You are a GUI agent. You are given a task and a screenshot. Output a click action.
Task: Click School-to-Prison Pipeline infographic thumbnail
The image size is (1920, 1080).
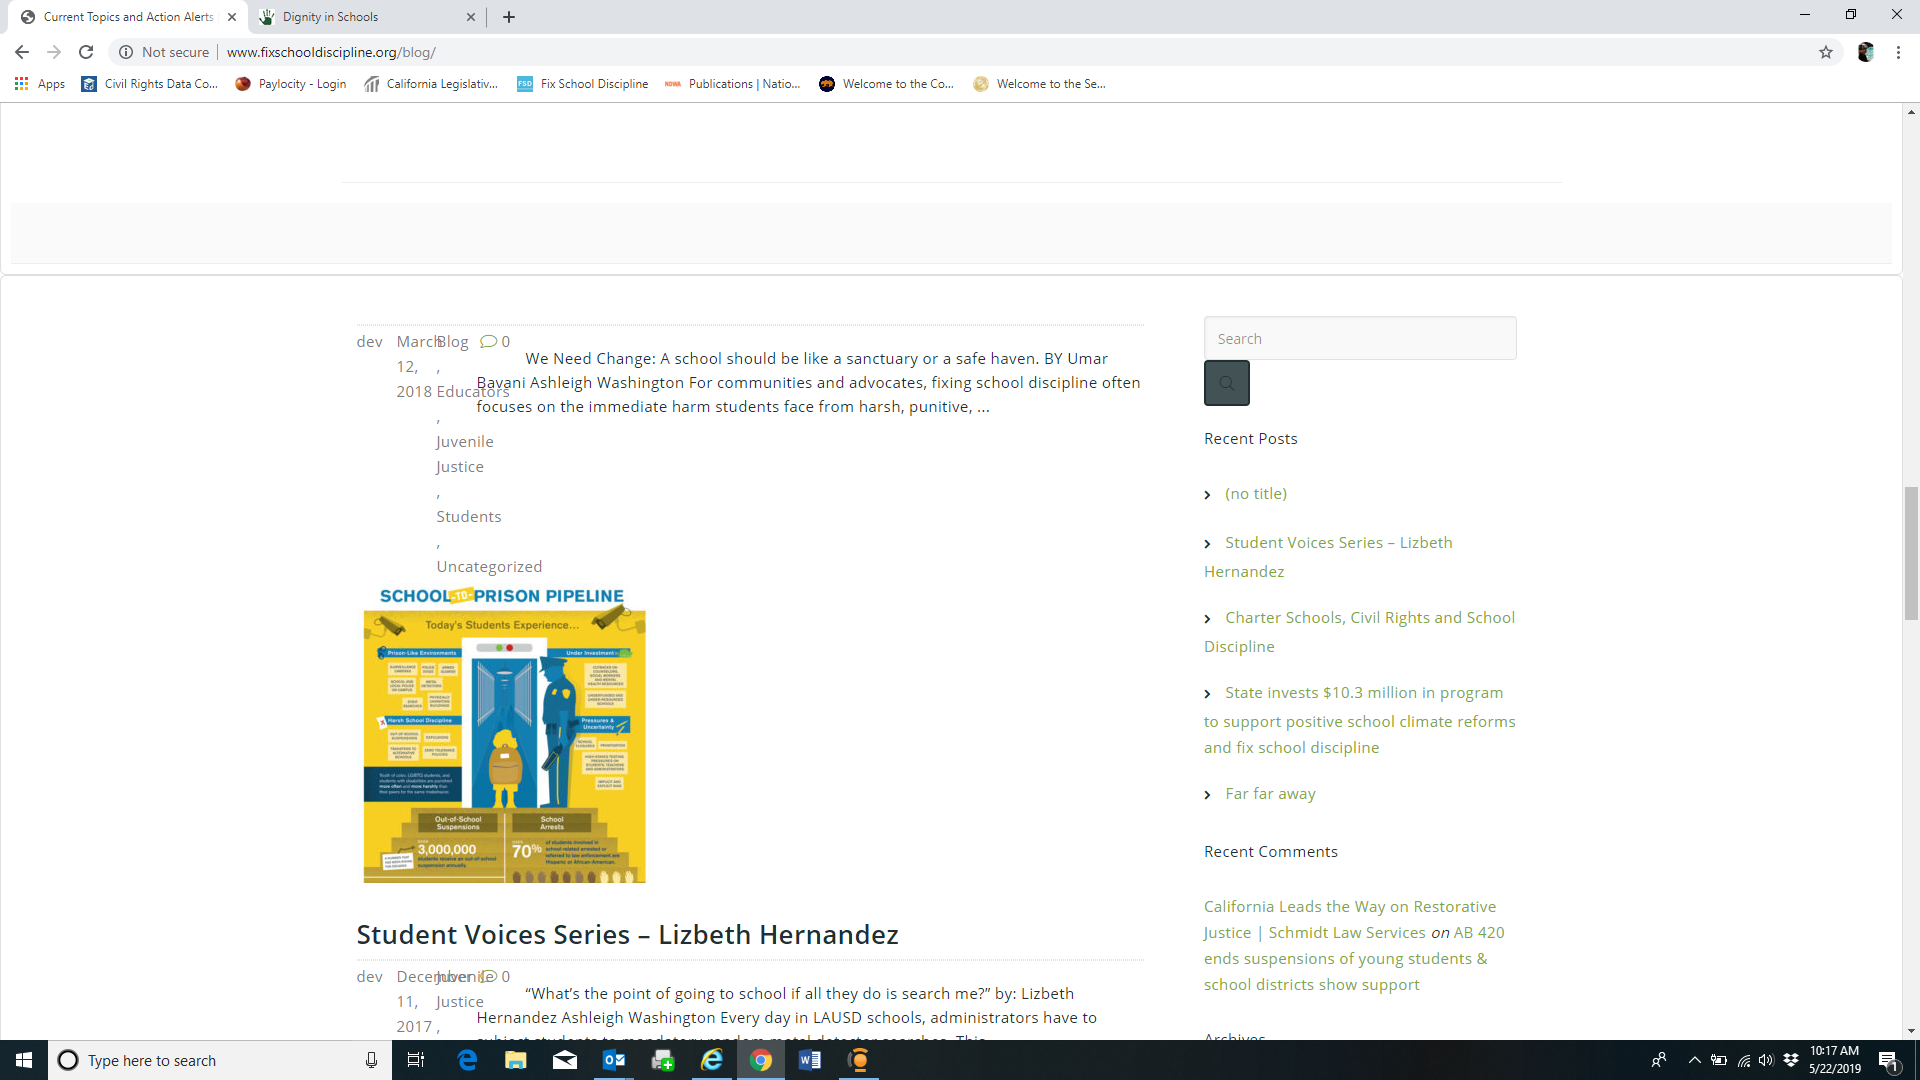point(504,734)
